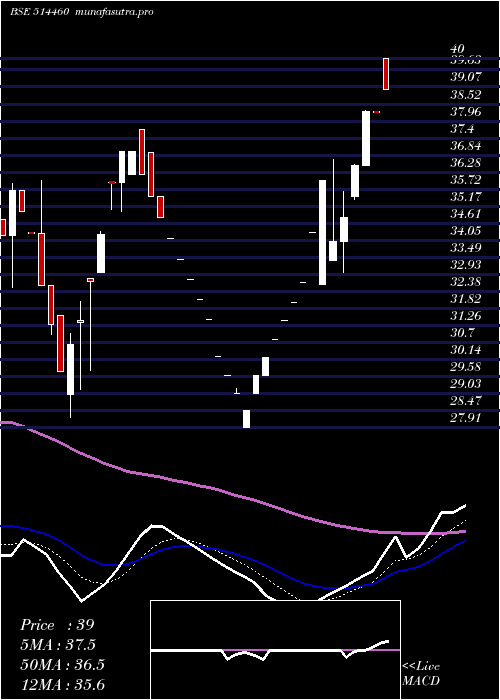This screenshot has width=500, height=700.
Task: Click the <<Live MACD label
Action: [421, 674]
